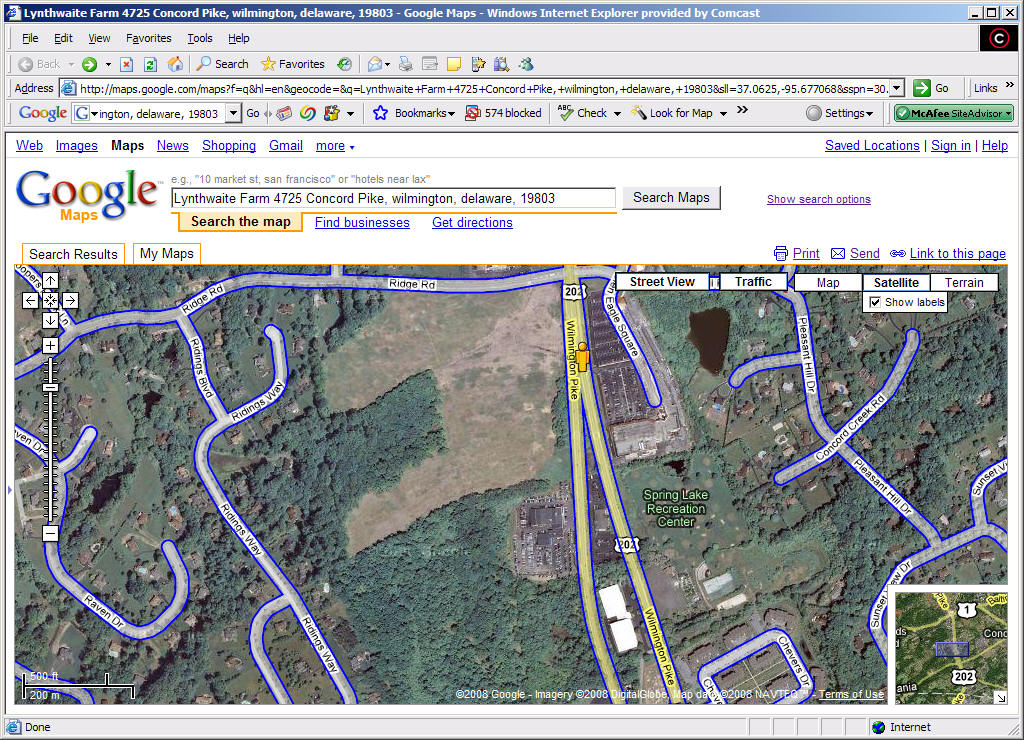The image size is (1024, 740).
Task: Open the File menu
Action: pos(30,38)
